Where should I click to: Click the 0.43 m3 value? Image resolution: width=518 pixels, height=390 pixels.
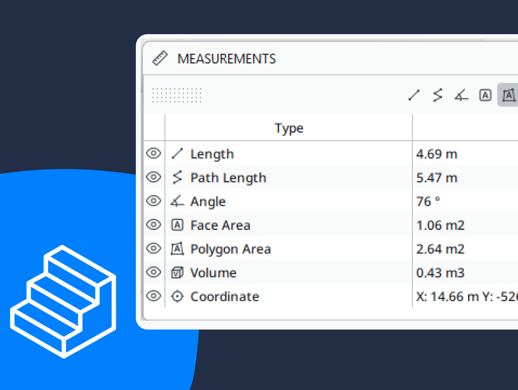tap(440, 273)
